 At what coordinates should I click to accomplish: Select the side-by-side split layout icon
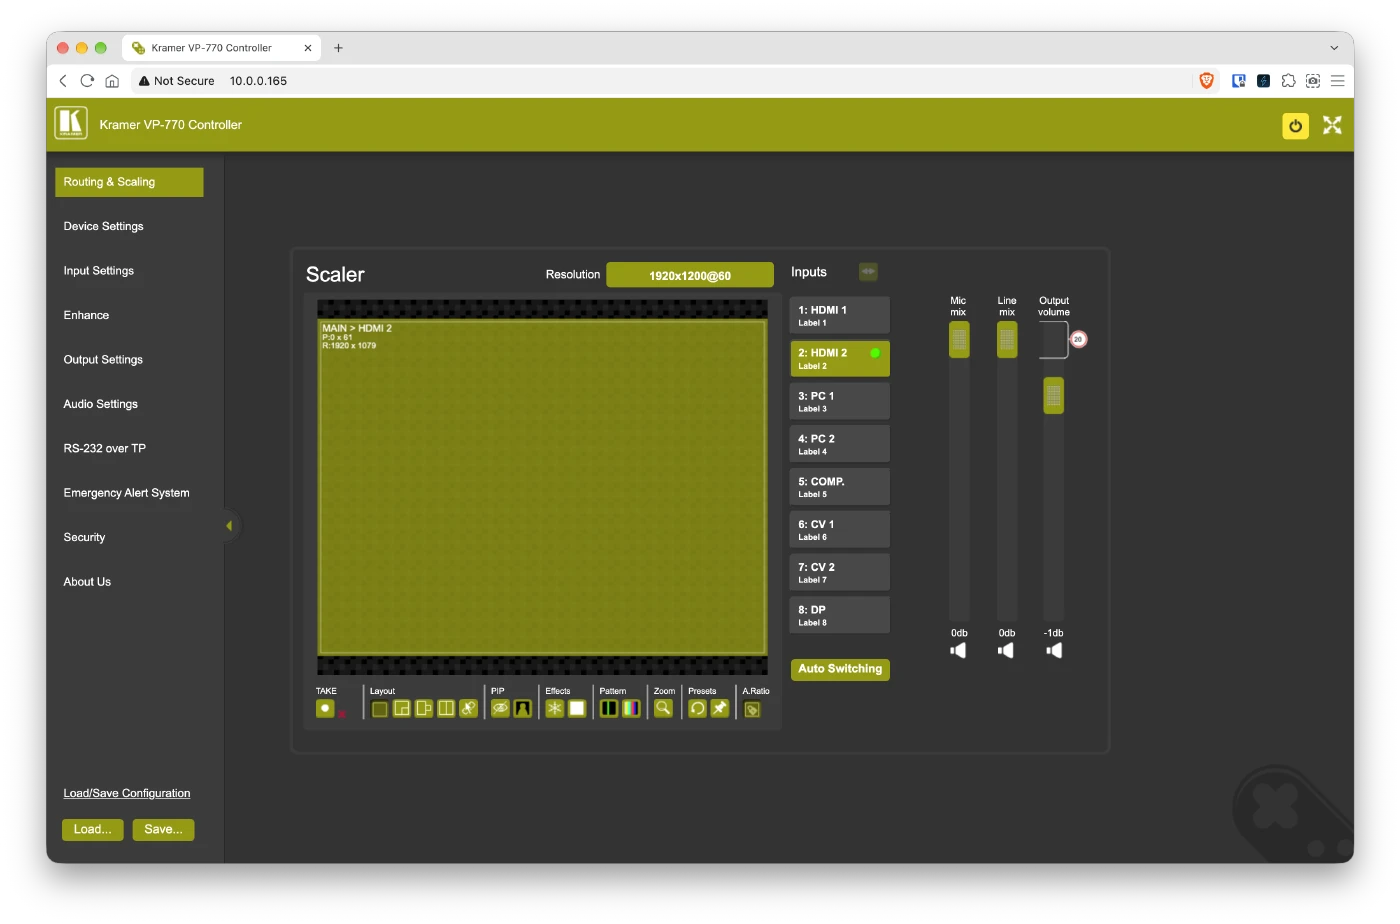(x=446, y=709)
